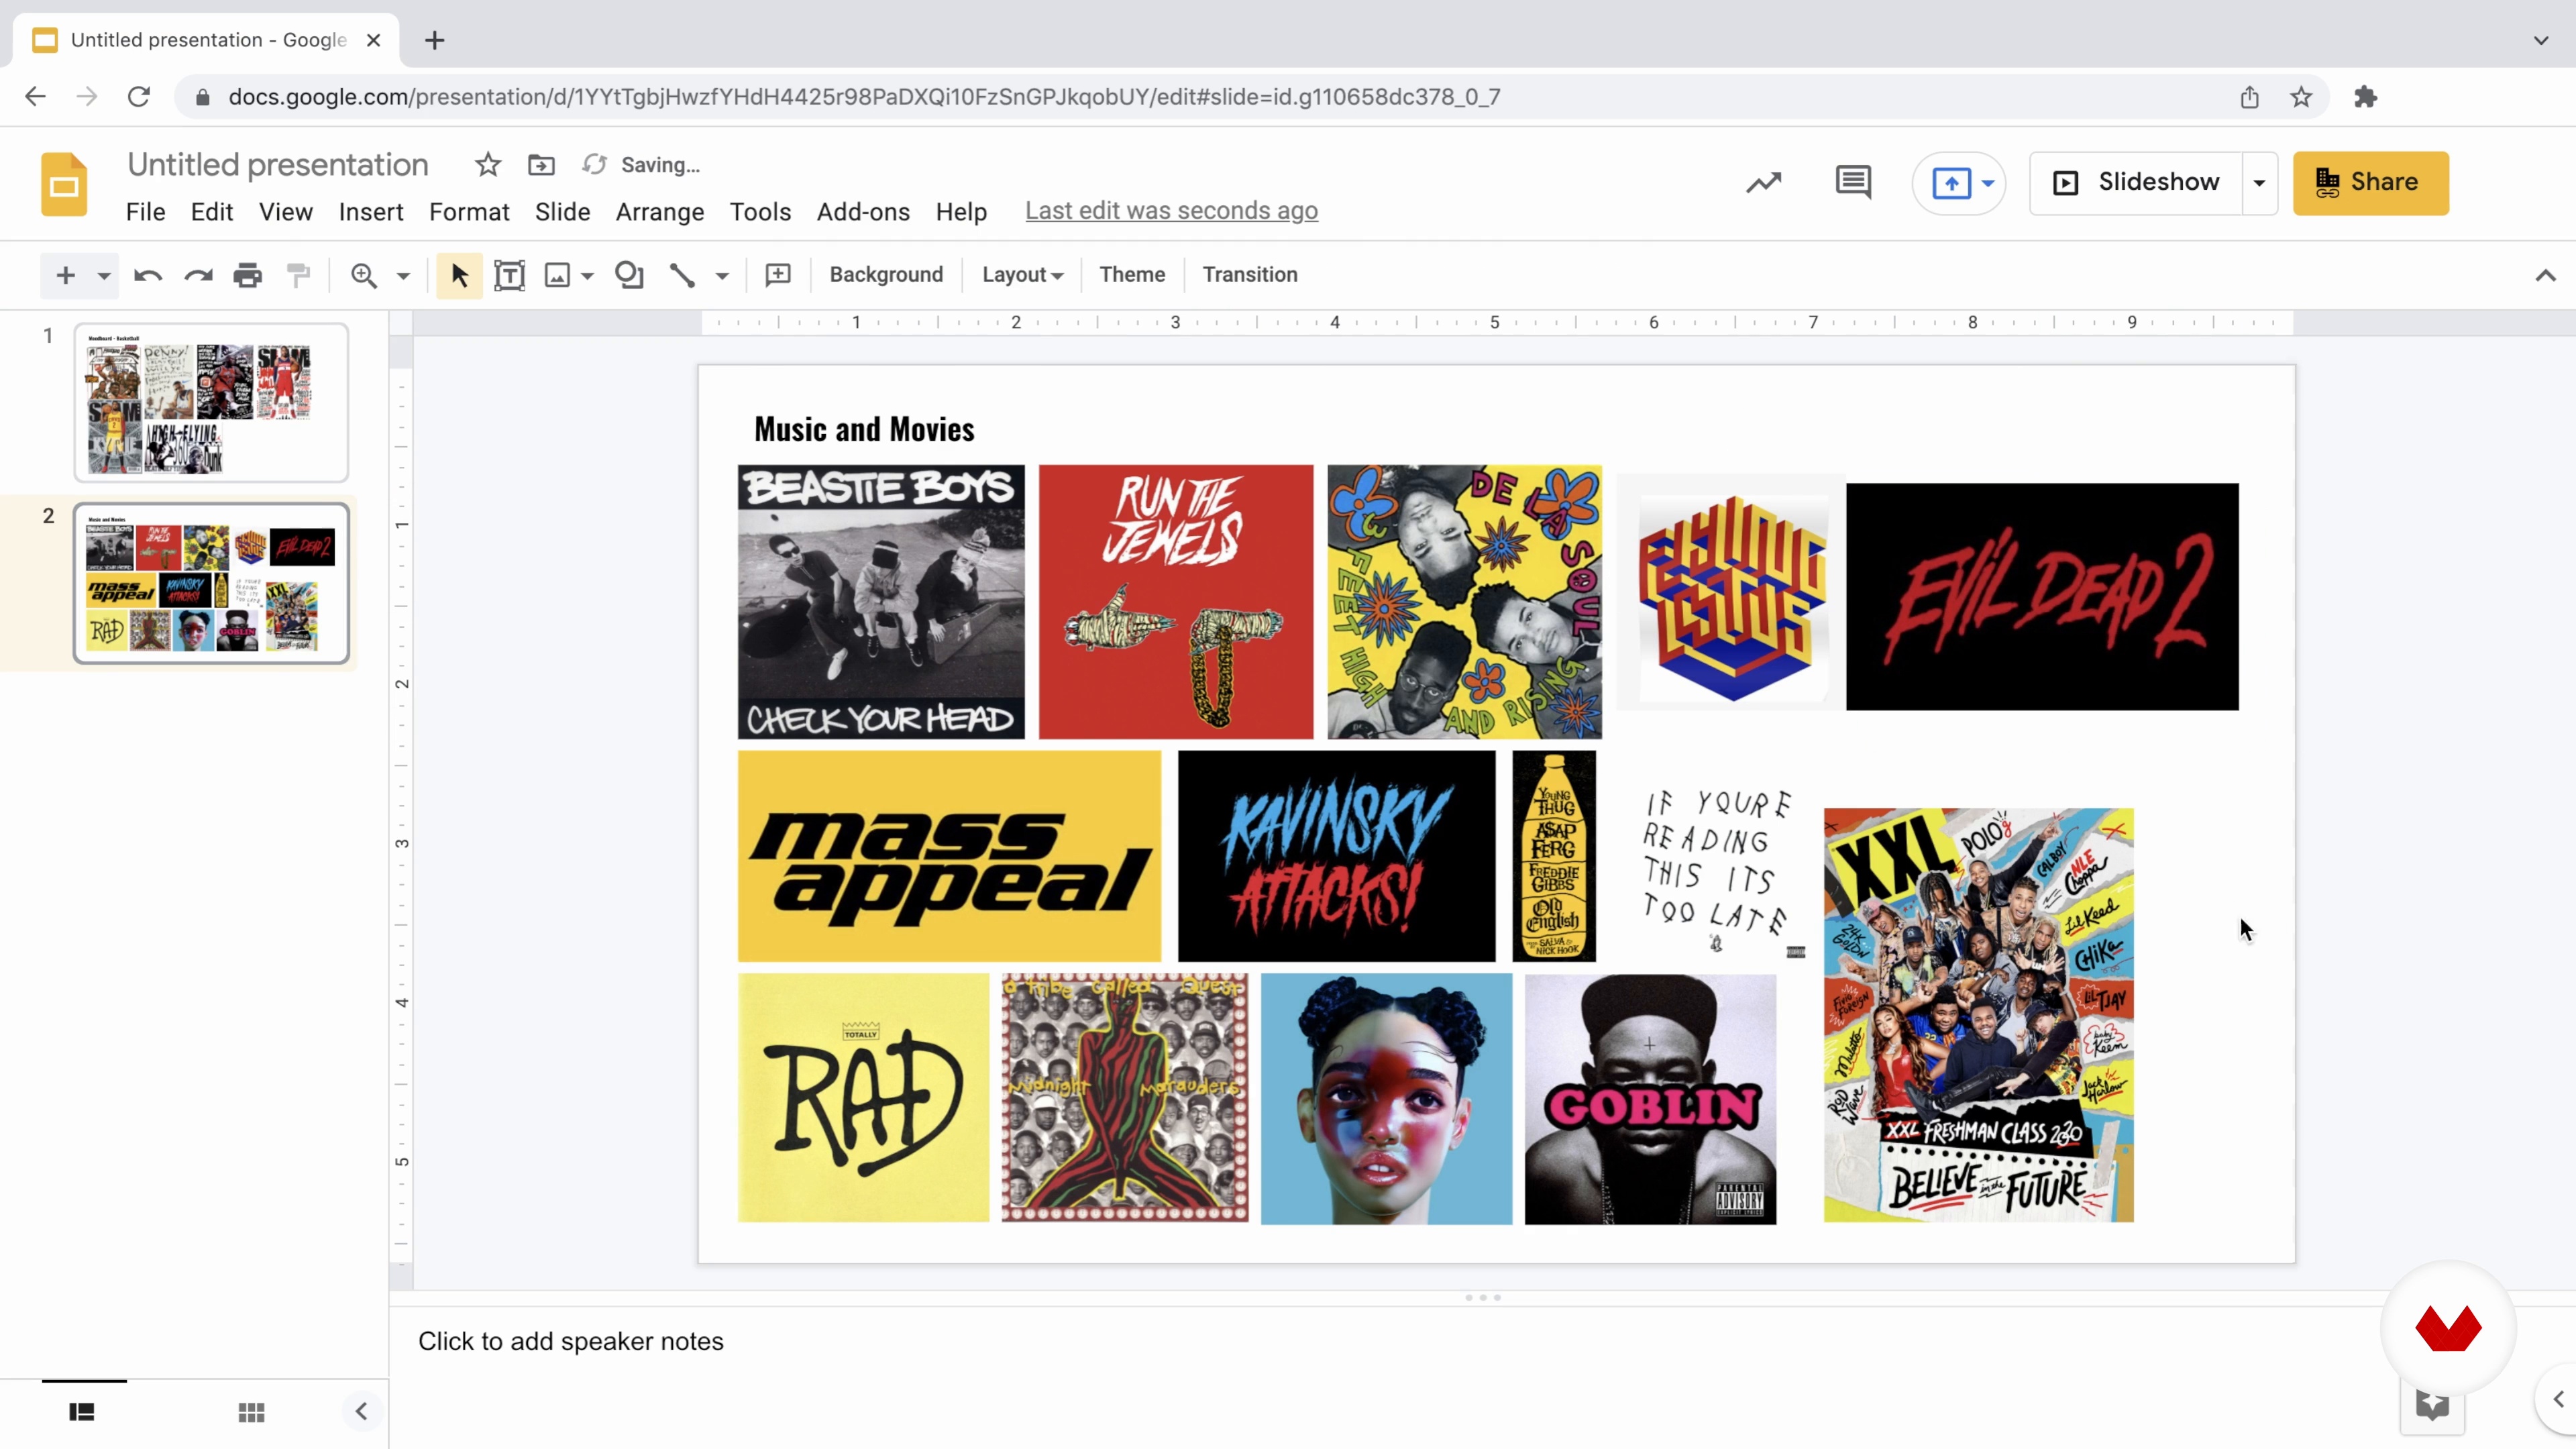The image size is (2576, 1449).
Task: Click the insert image icon
Action: coord(557,275)
